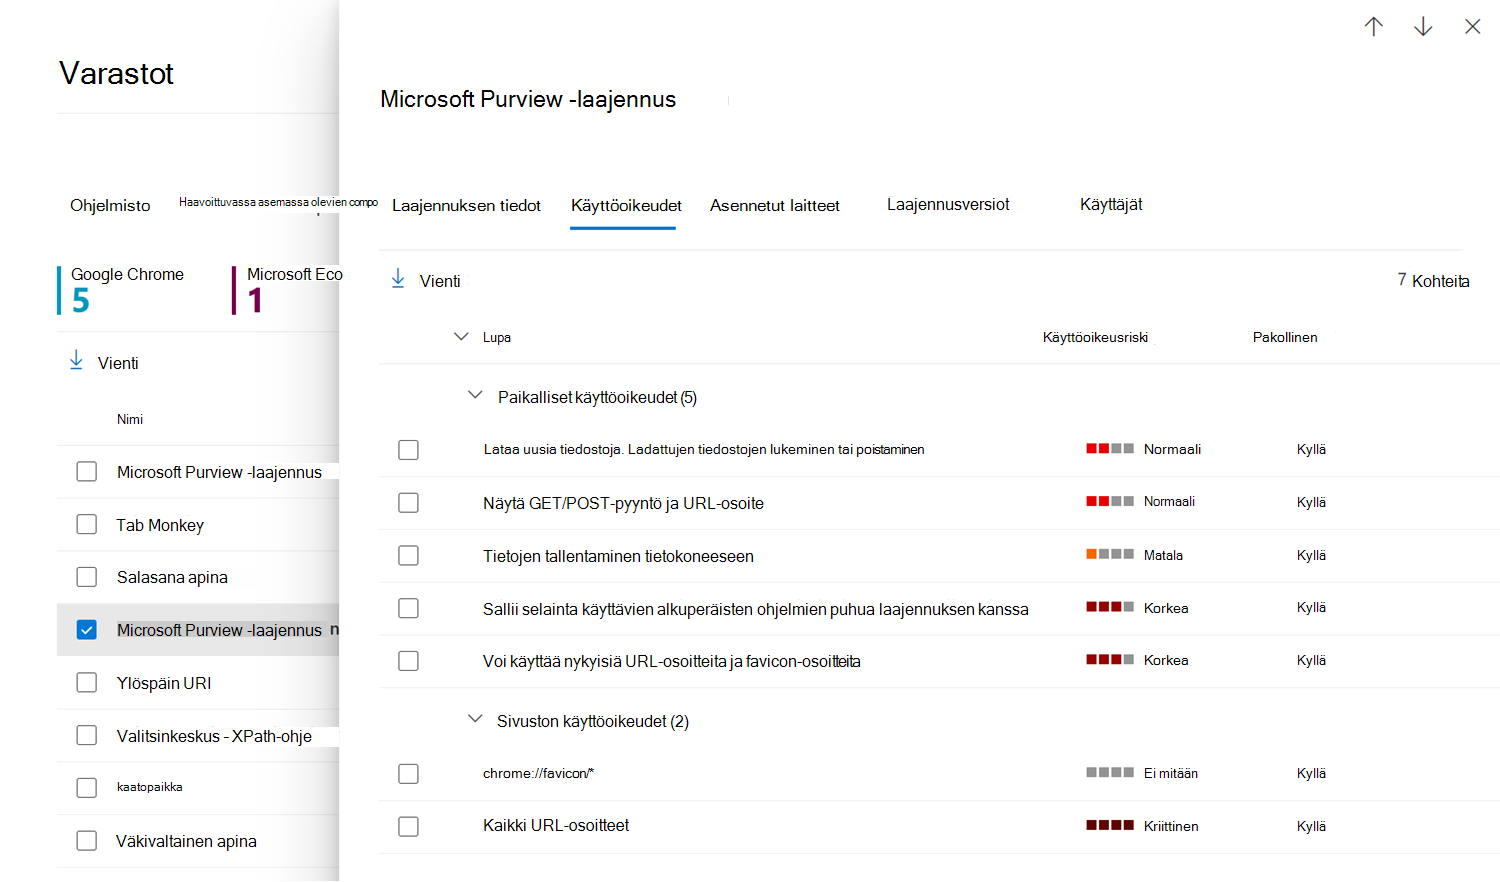
Task: Click the Kaikki URL-osoitteet permission text
Action: tap(556, 825)
